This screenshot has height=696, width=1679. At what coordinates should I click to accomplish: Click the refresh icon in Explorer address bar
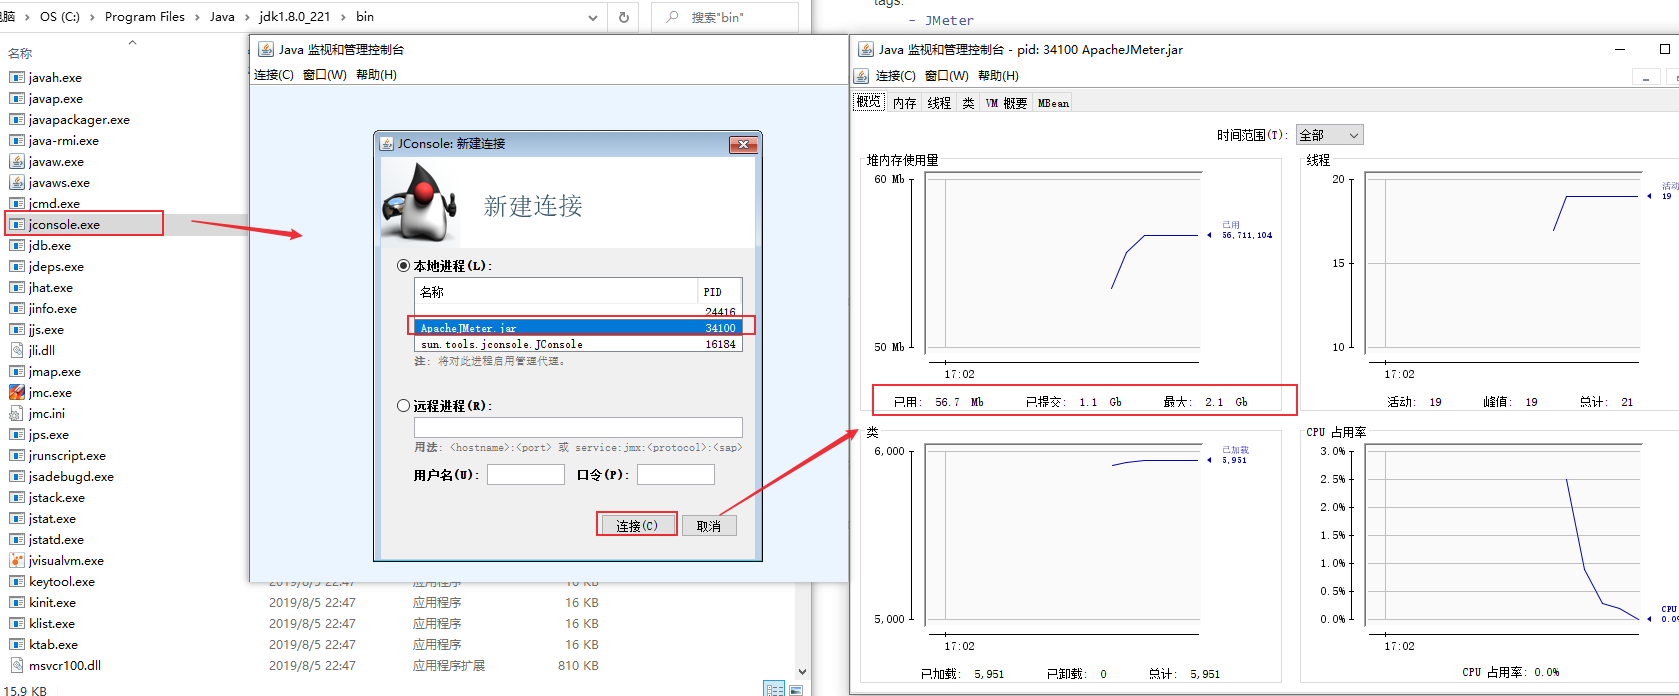(x=624, y=17)
